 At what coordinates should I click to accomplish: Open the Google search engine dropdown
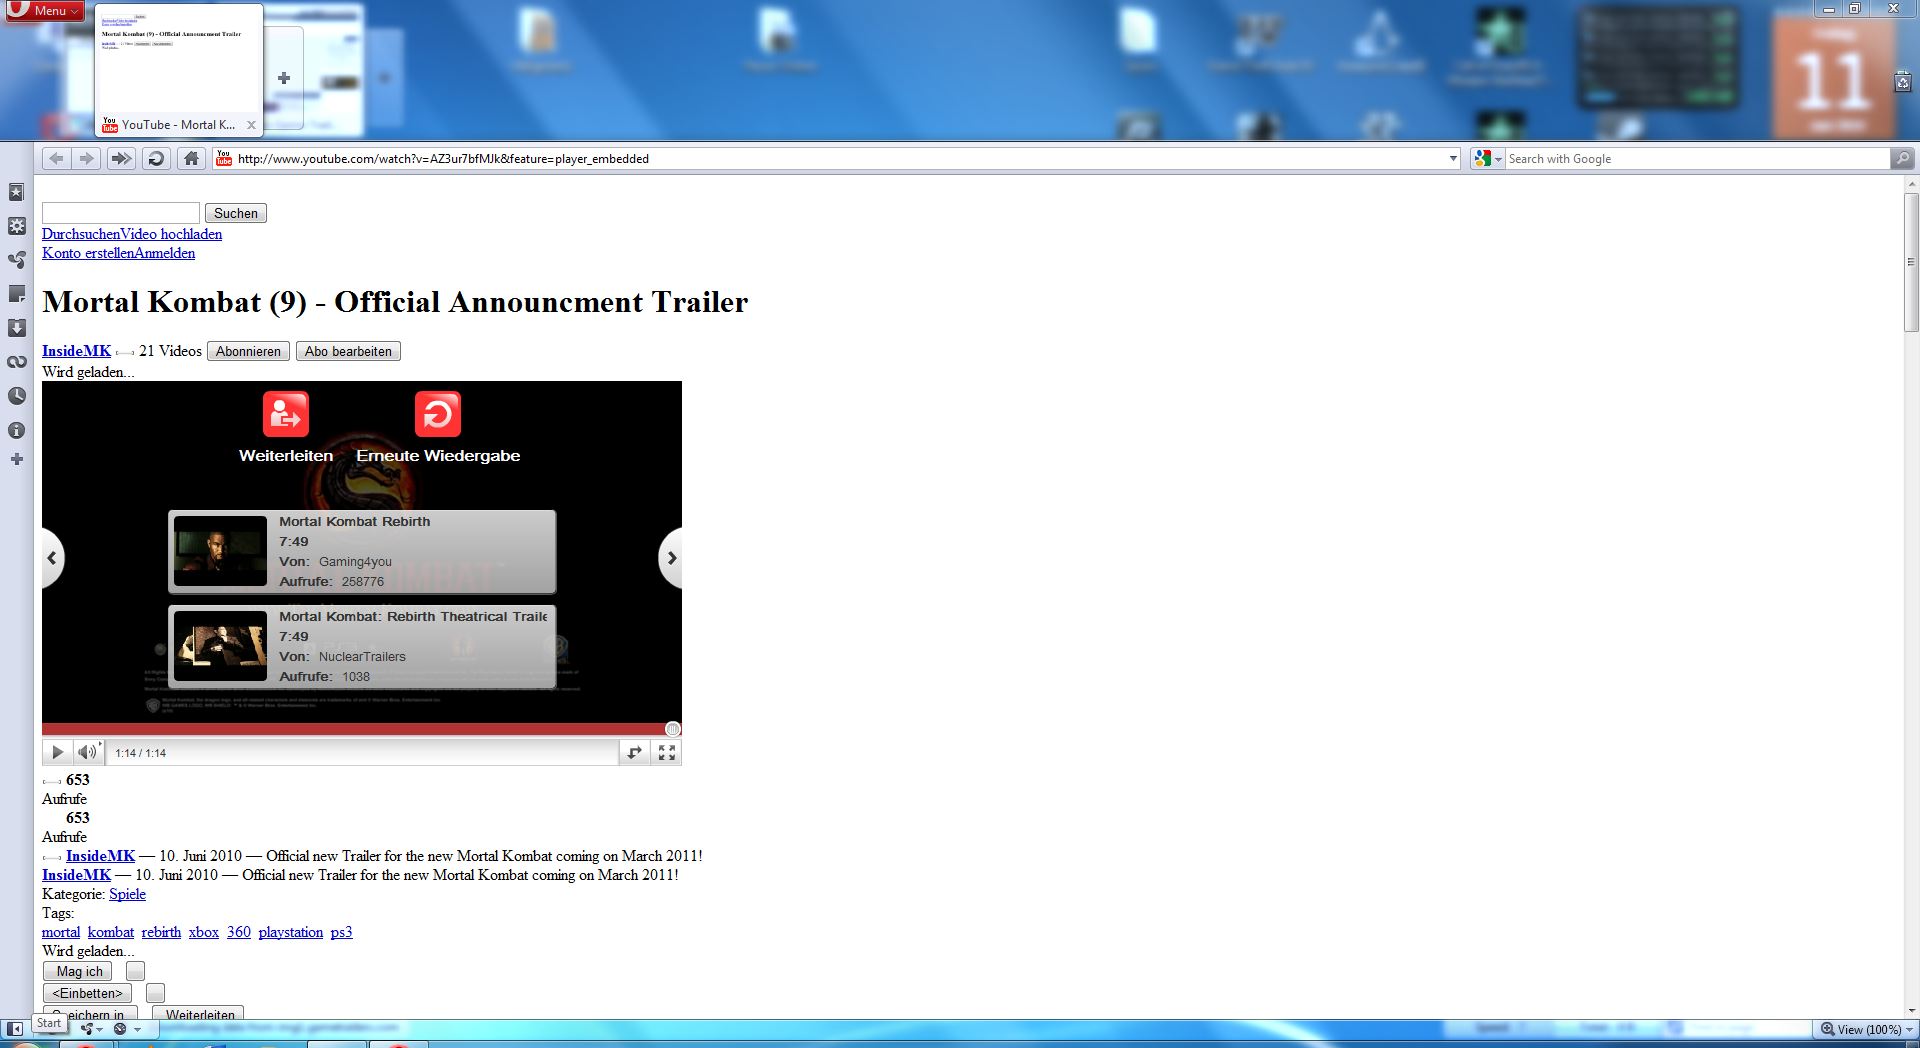click(1488, 158)
